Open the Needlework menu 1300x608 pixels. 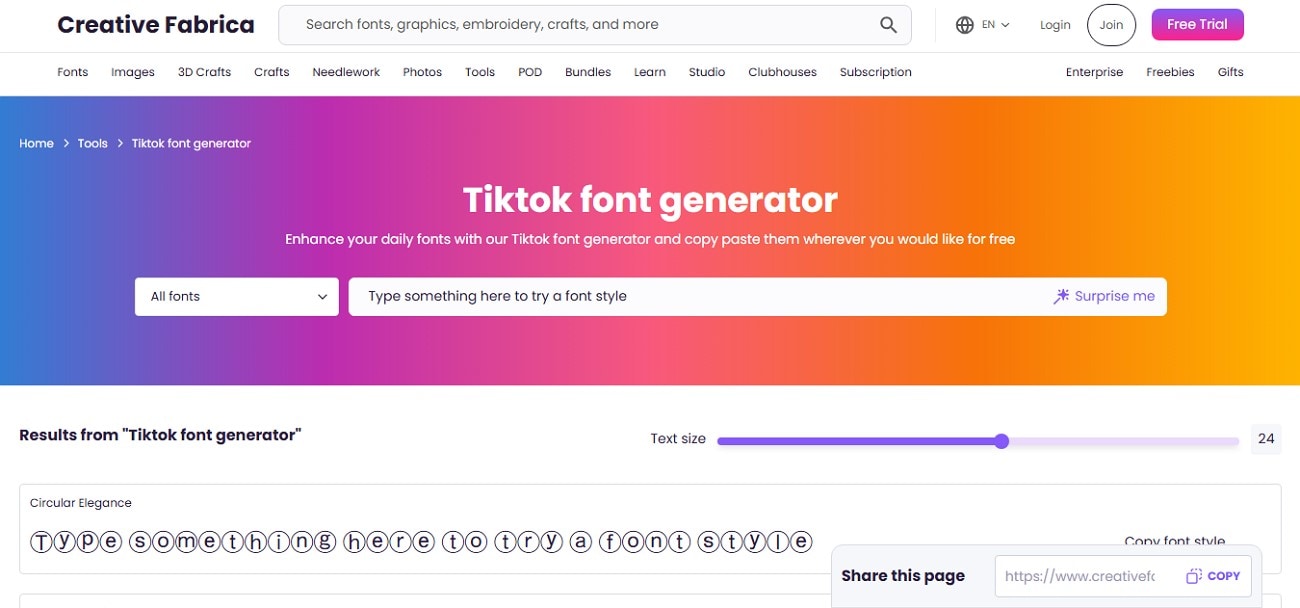coord(346,72)
